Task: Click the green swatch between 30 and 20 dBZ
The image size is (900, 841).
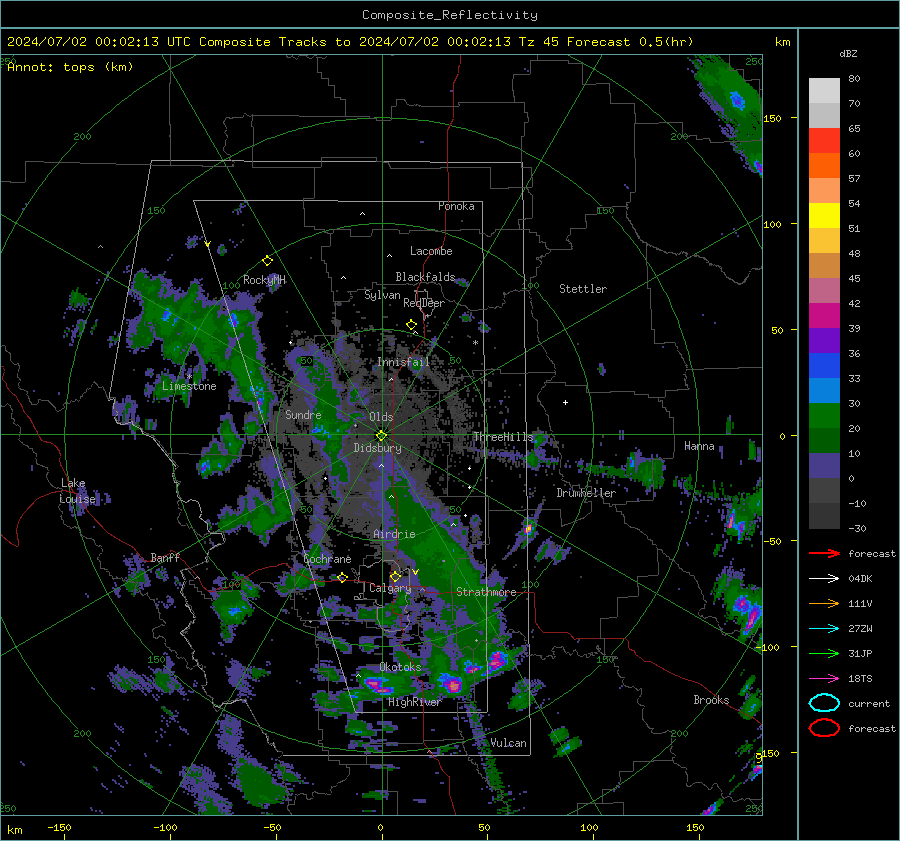Action: click(824, 416)
